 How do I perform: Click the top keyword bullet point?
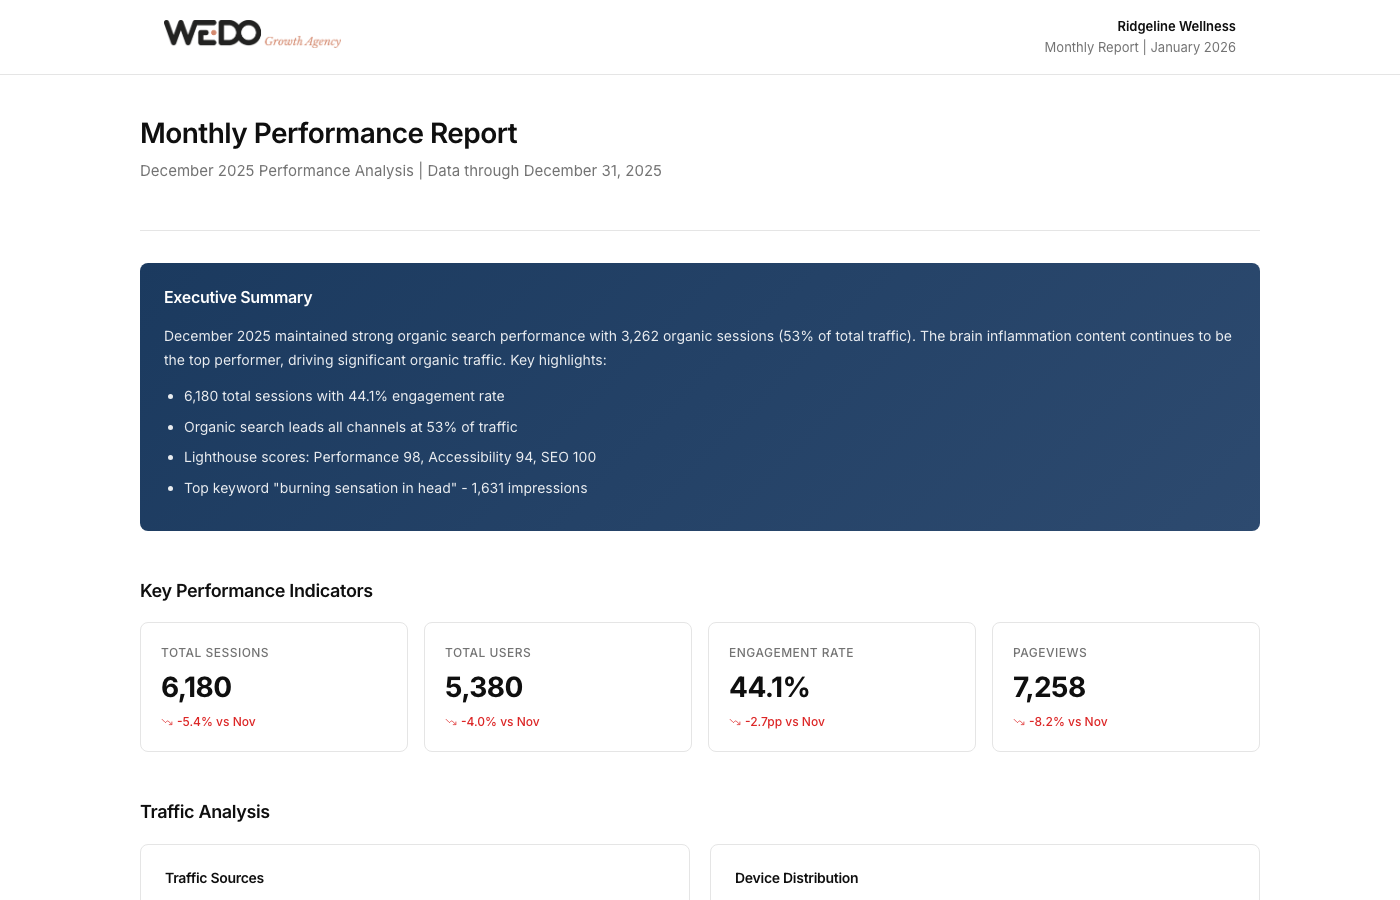point(385,488)
